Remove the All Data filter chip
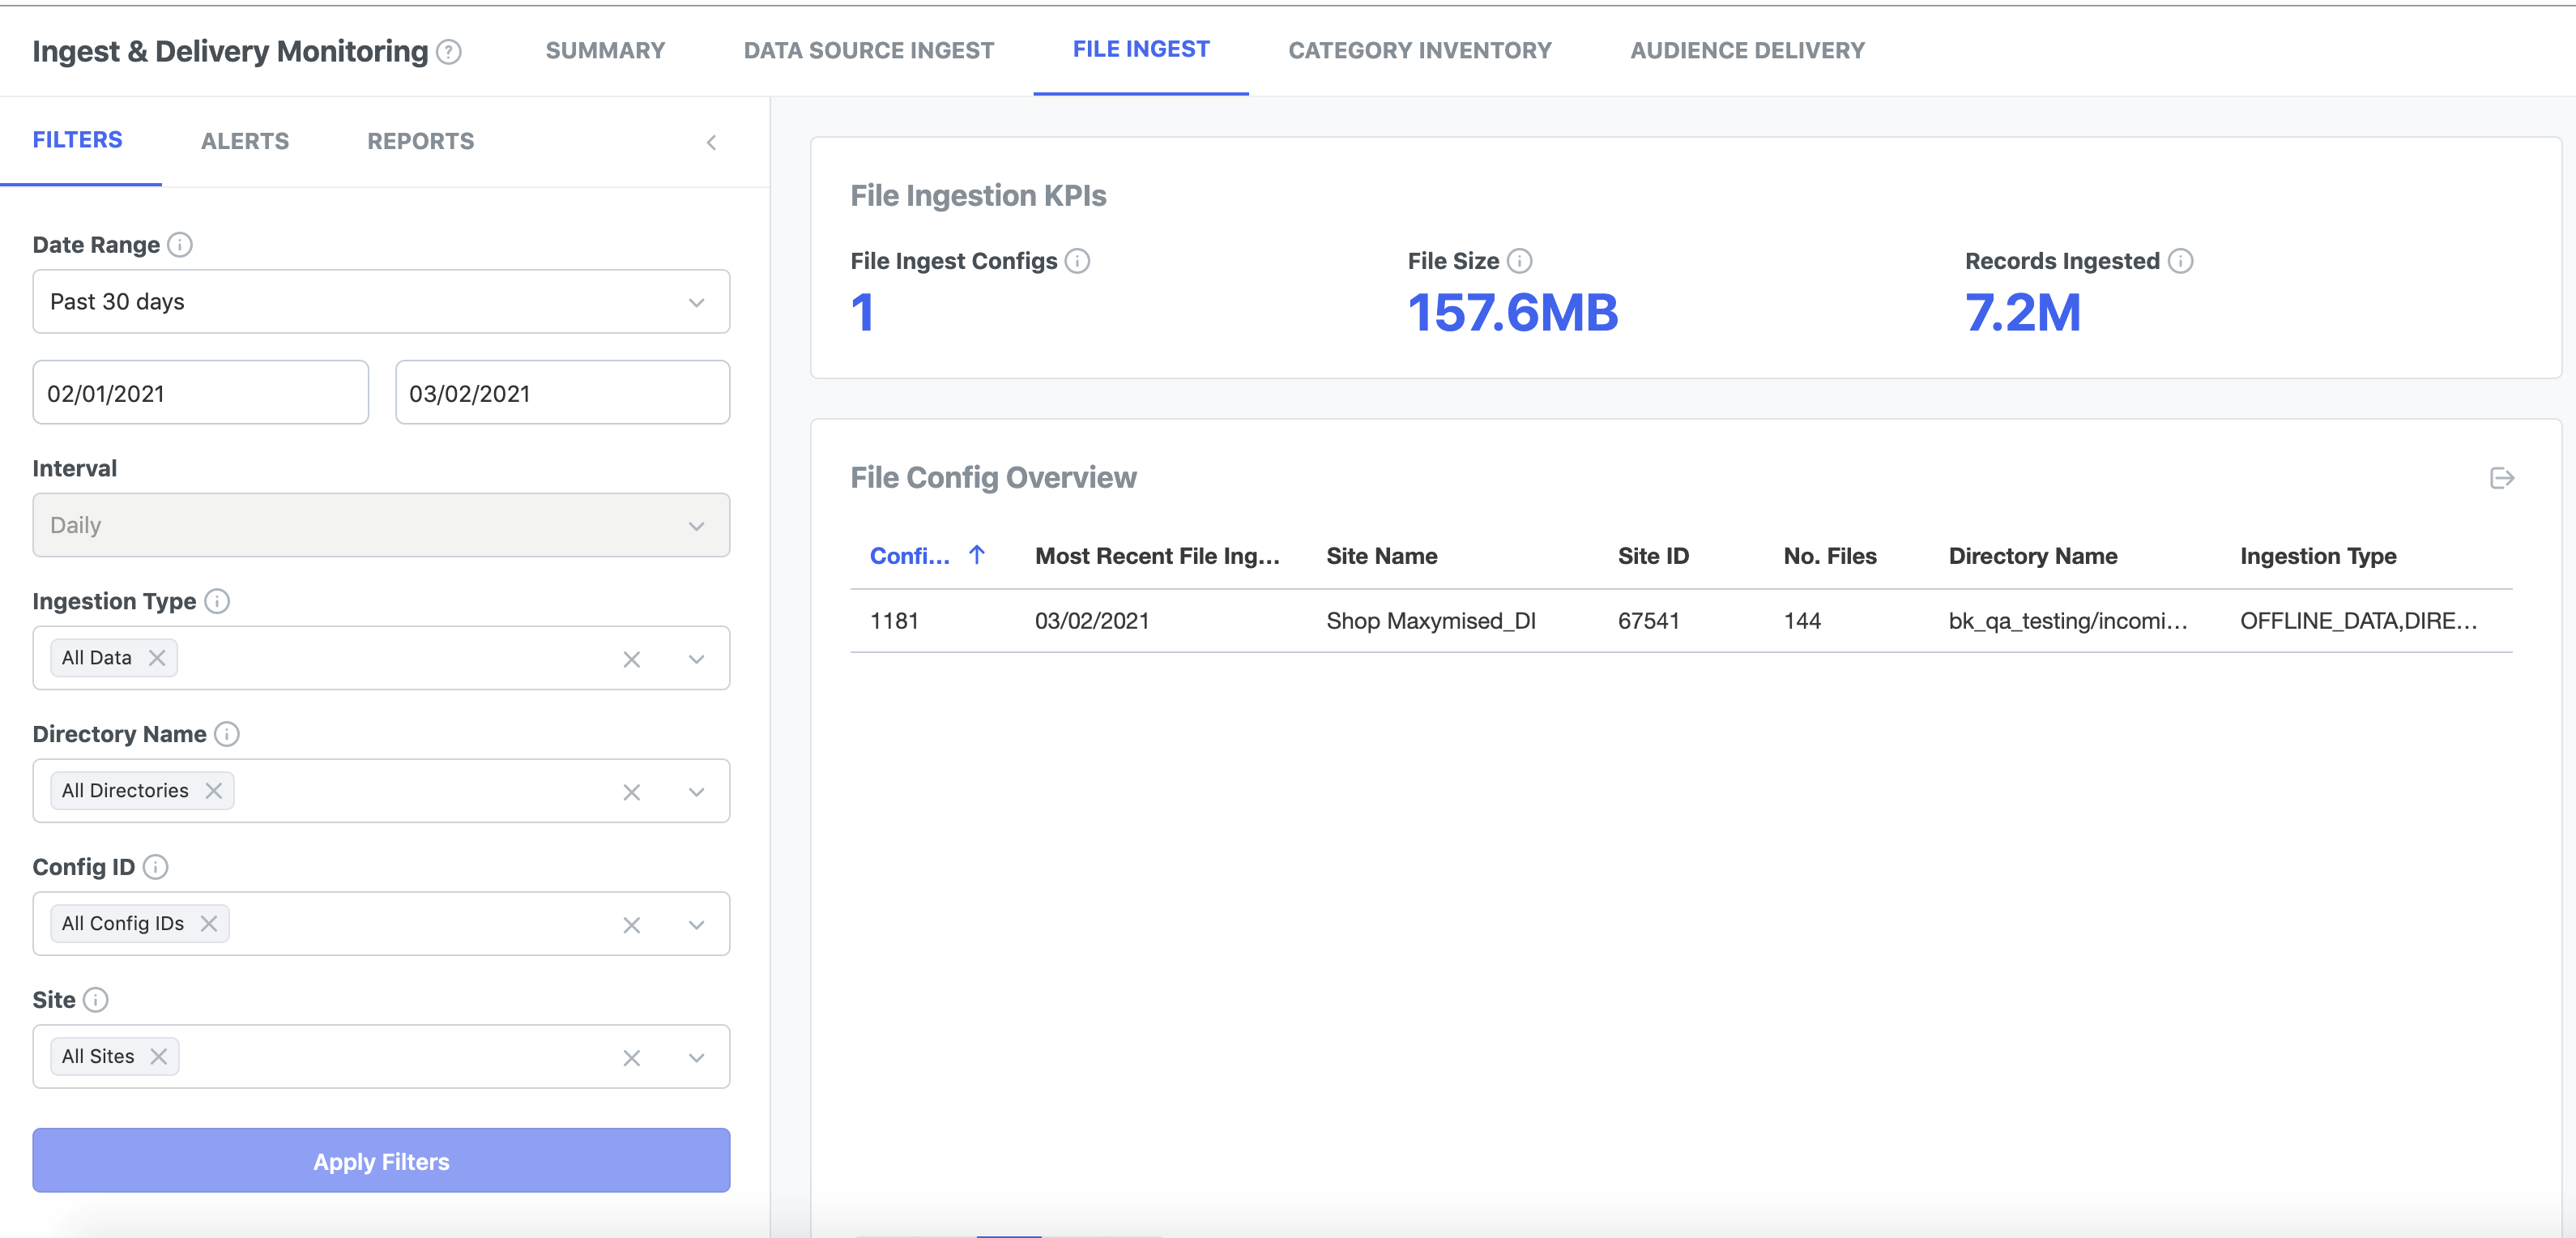This screenshot has height=1238, width=2576. click(157, 658)
